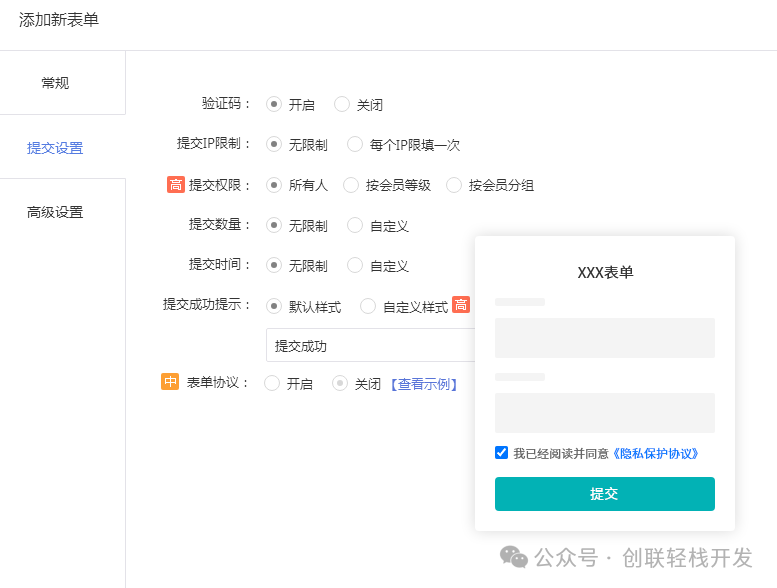Click the teal 提交 button
This screenshot has width=777, height=588.
[605, 494]
